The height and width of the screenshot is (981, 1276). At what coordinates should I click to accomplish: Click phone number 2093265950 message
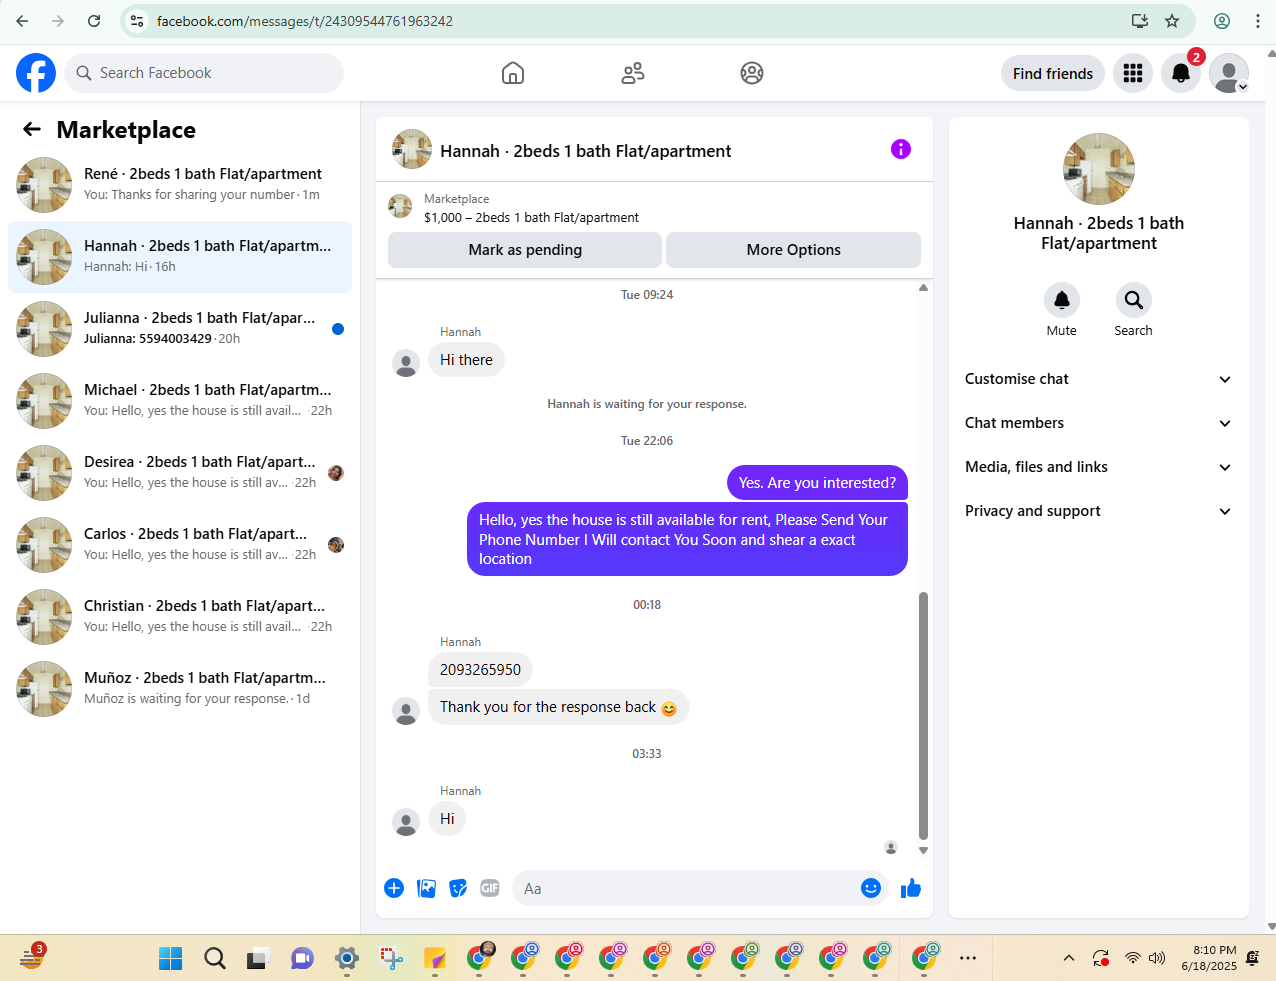(x=480, y=670)
